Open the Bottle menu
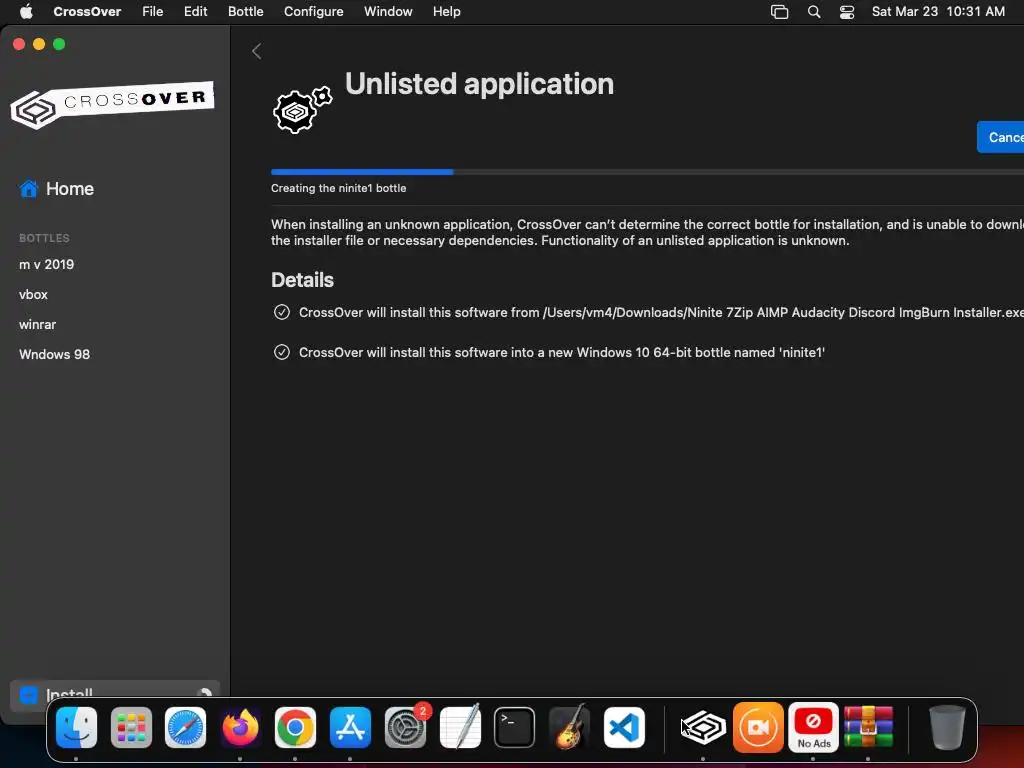The height and width of the screenshot is (768, 1024). pos(246,12)
